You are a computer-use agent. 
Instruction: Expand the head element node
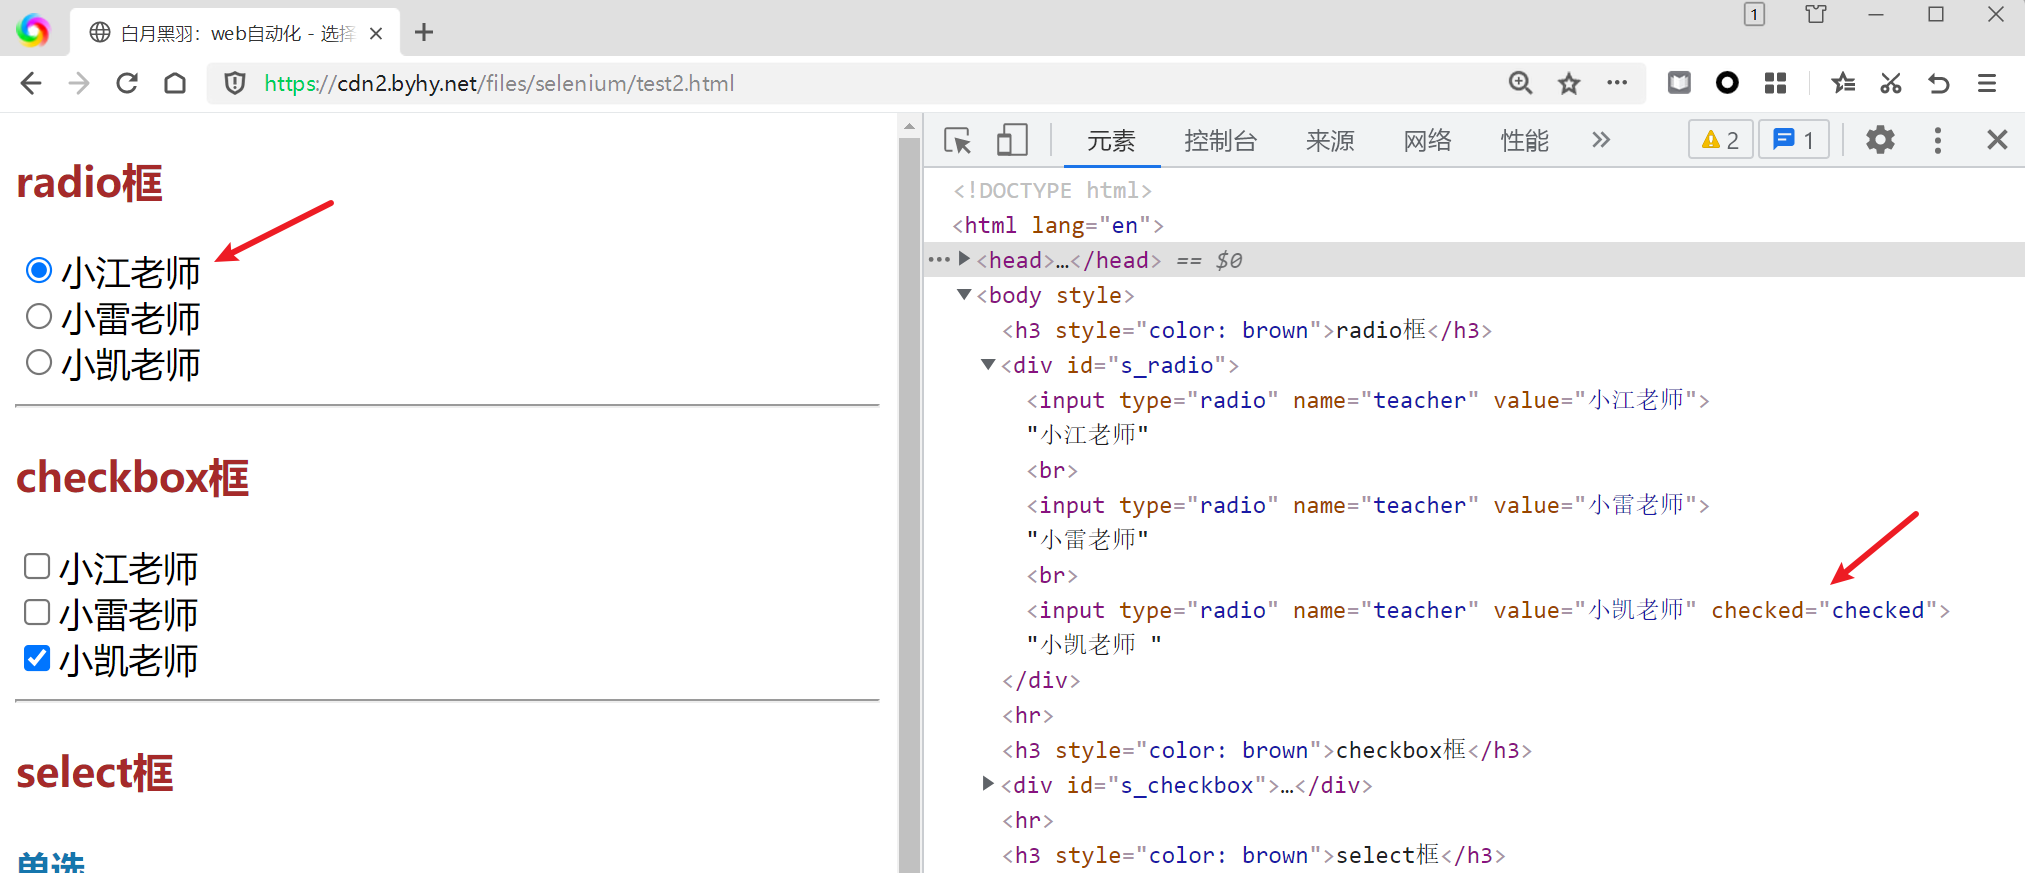964,259
